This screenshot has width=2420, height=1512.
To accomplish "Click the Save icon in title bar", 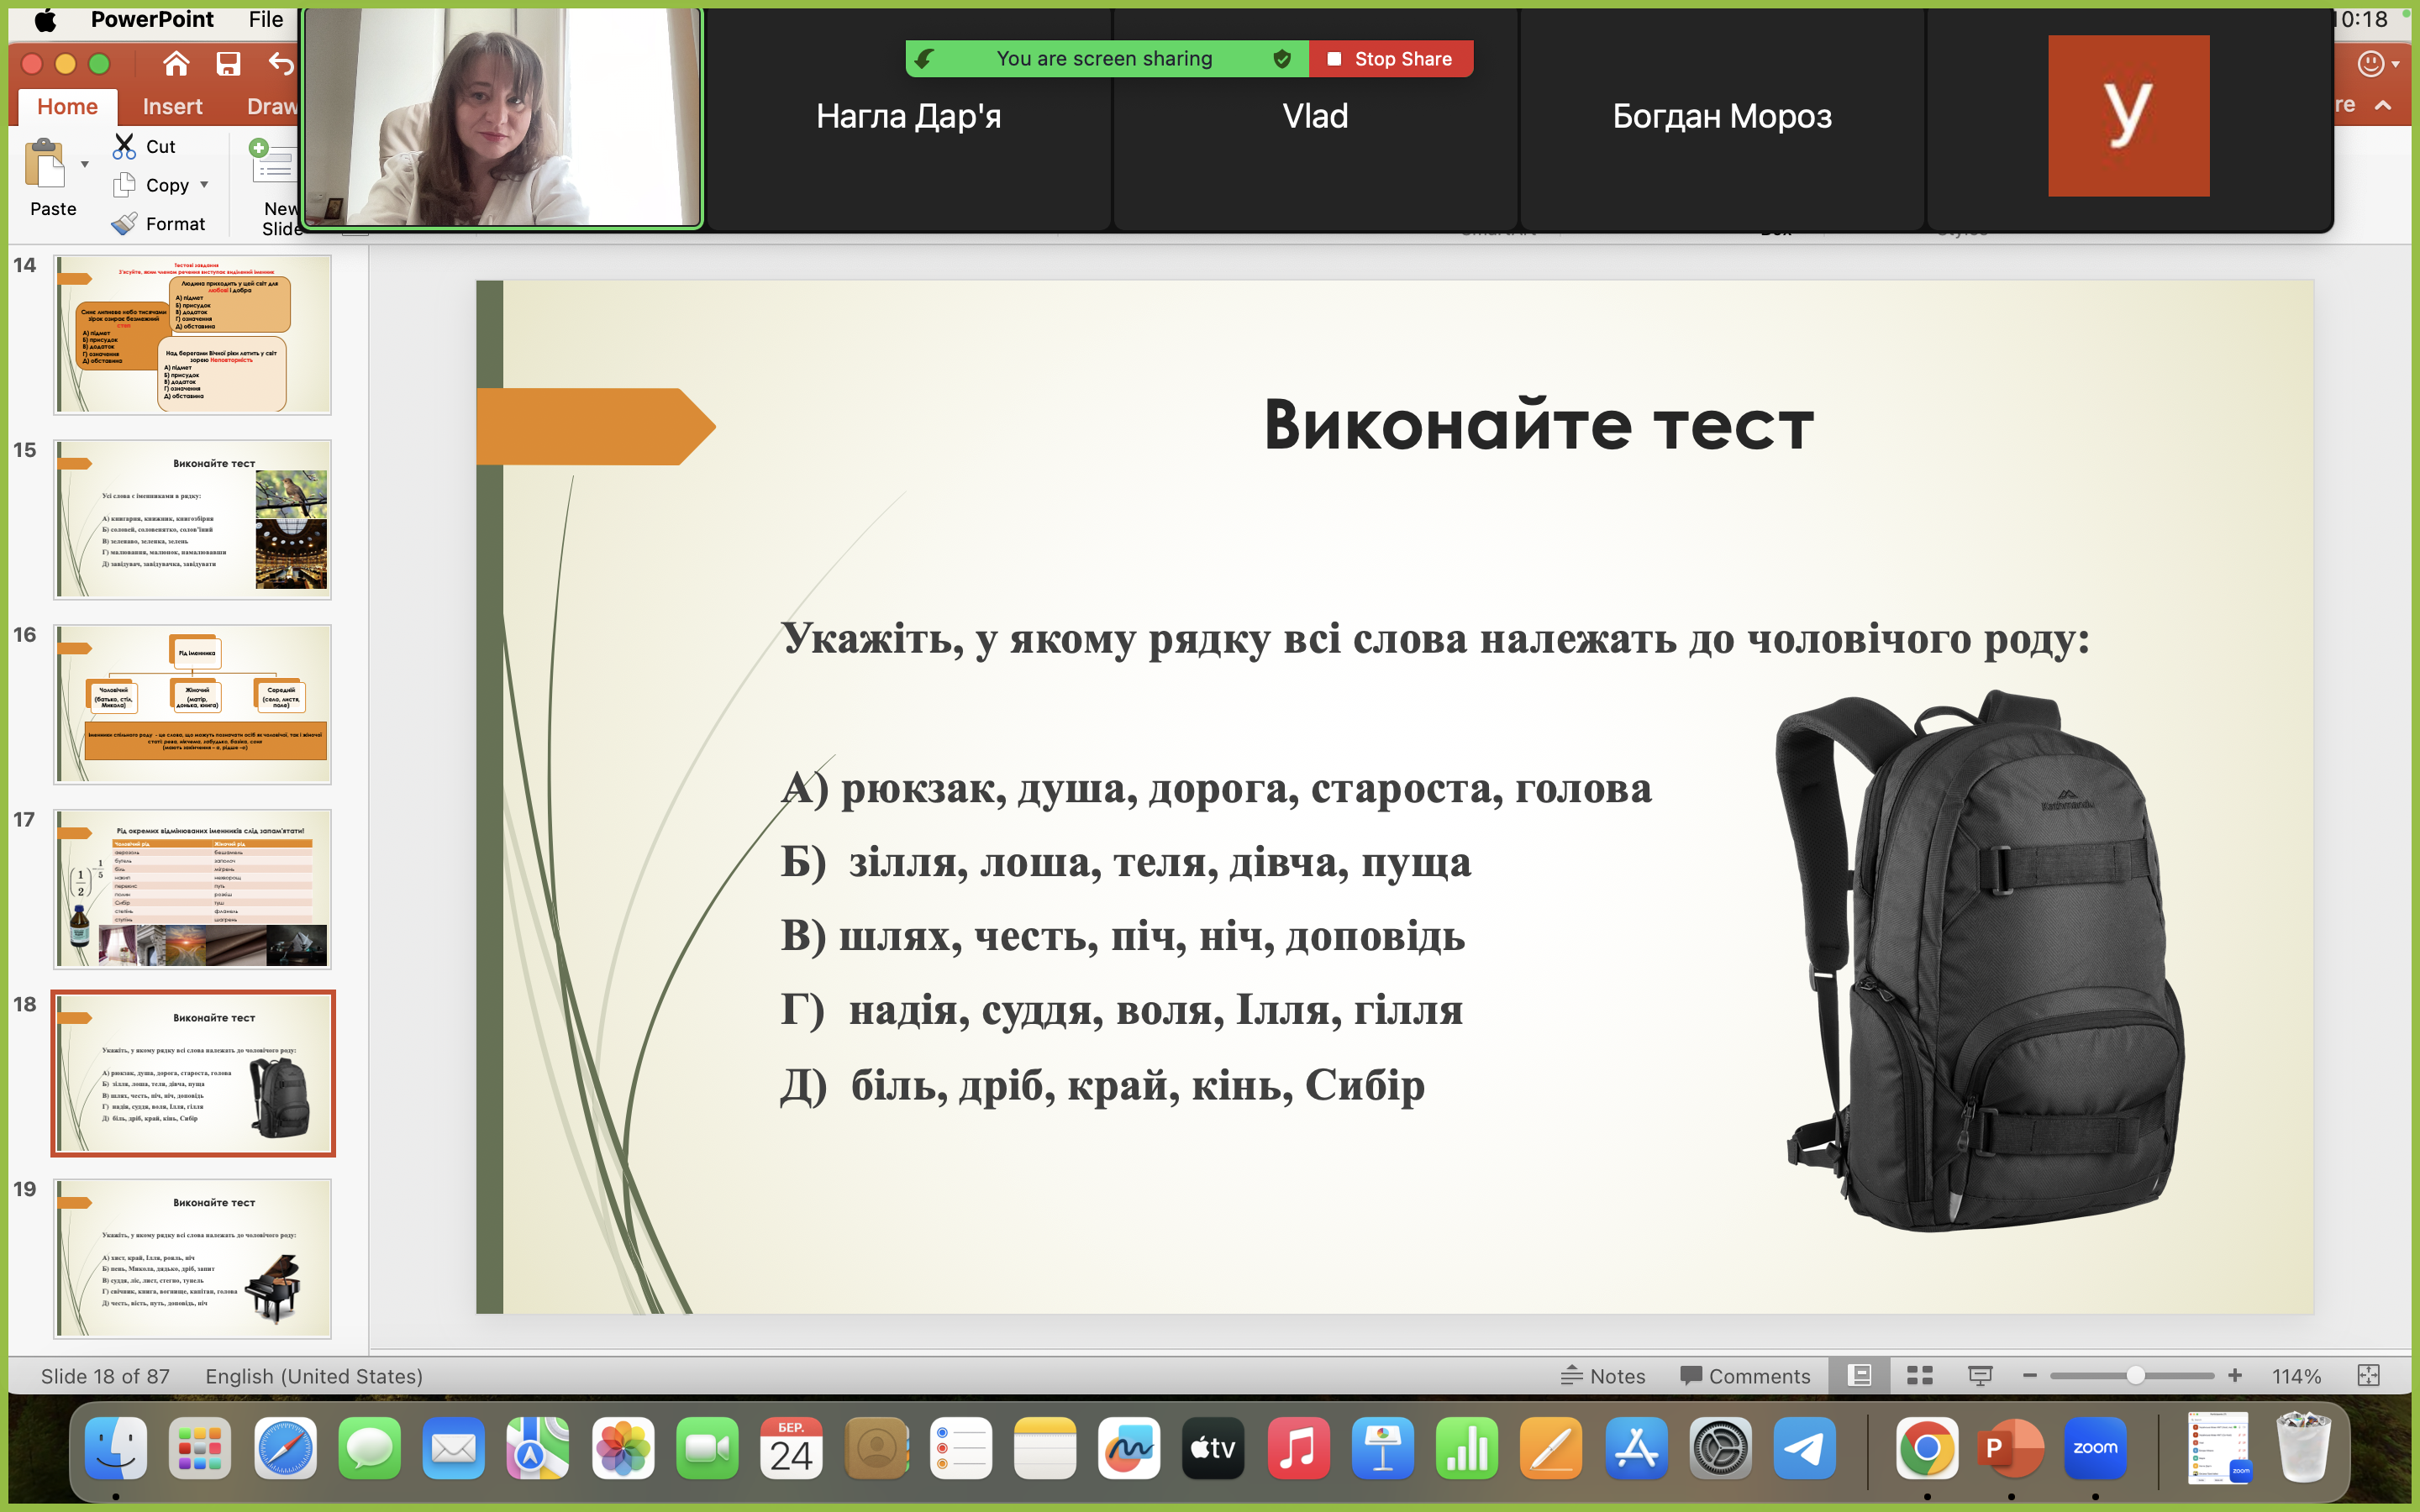I will [x=228, y=64].
